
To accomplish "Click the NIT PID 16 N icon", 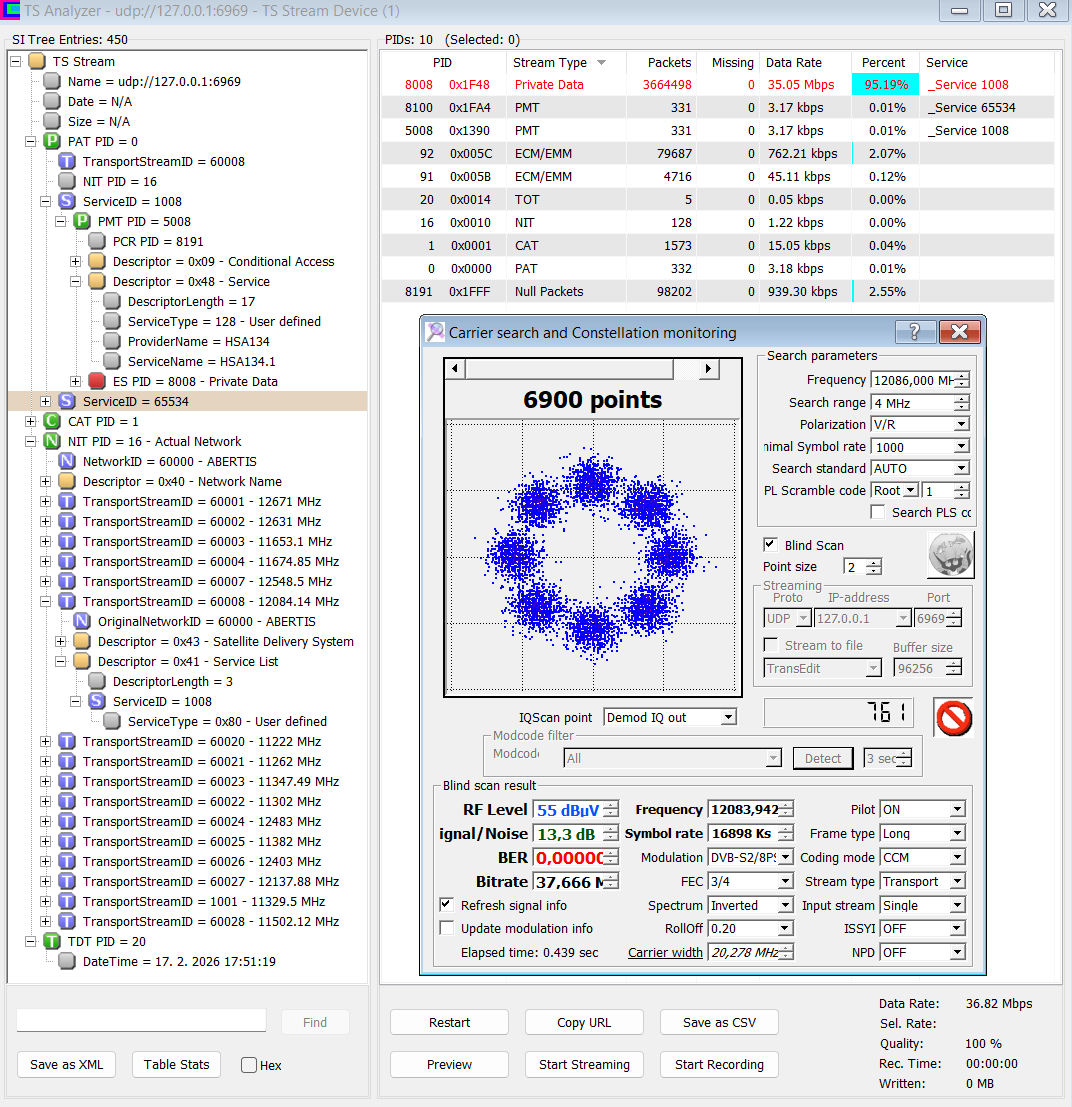I will coord(52,441).
